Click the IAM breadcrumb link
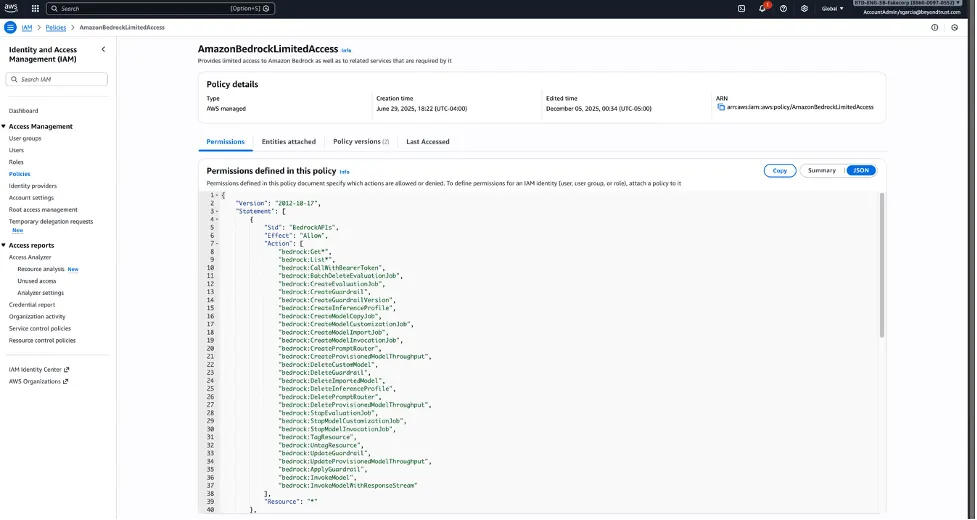977x520 pixels. point(27,28)
